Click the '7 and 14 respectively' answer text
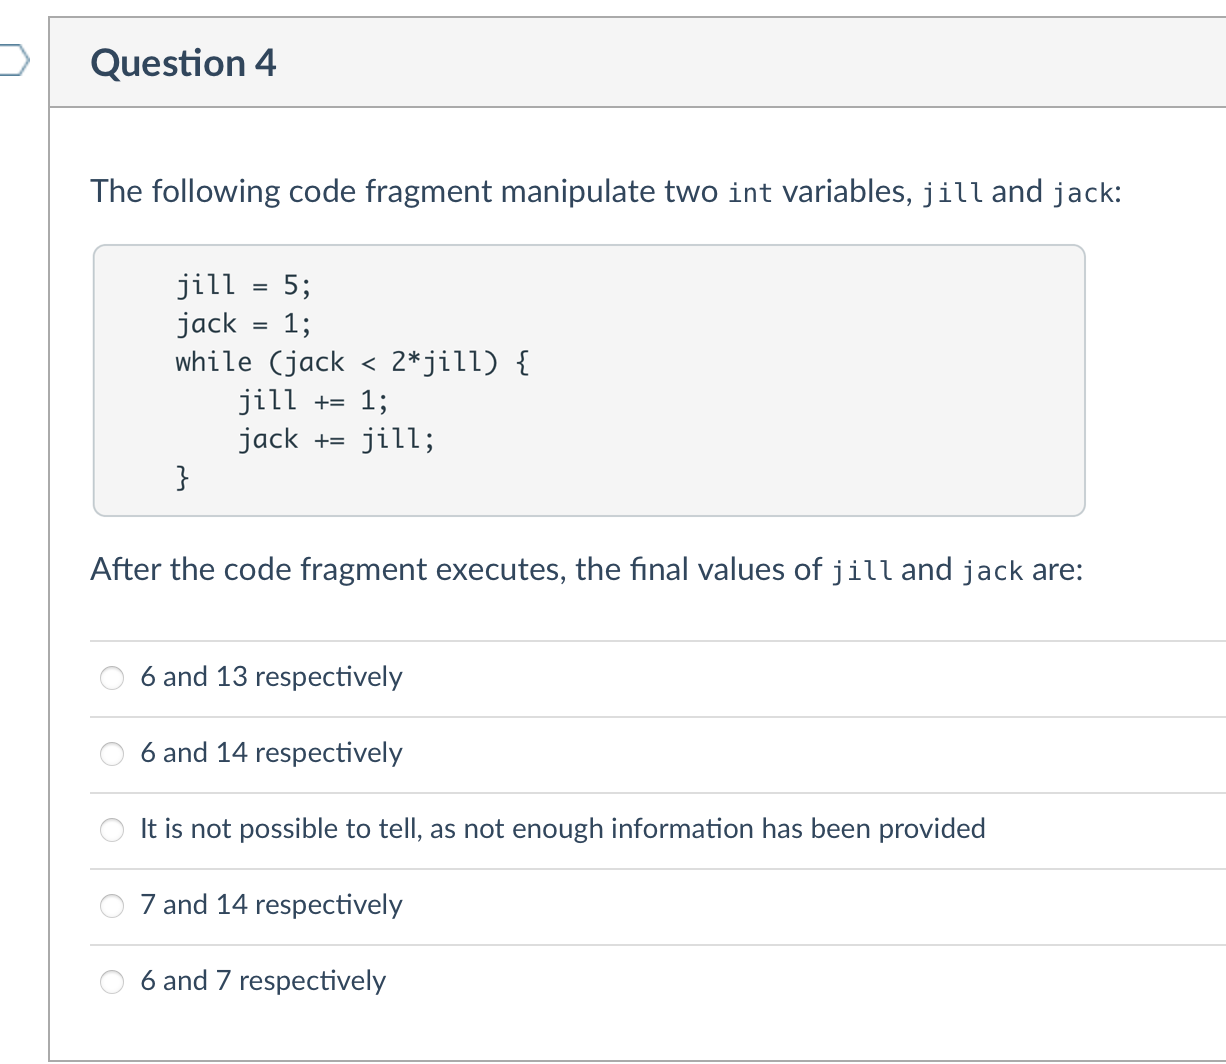 271,905
